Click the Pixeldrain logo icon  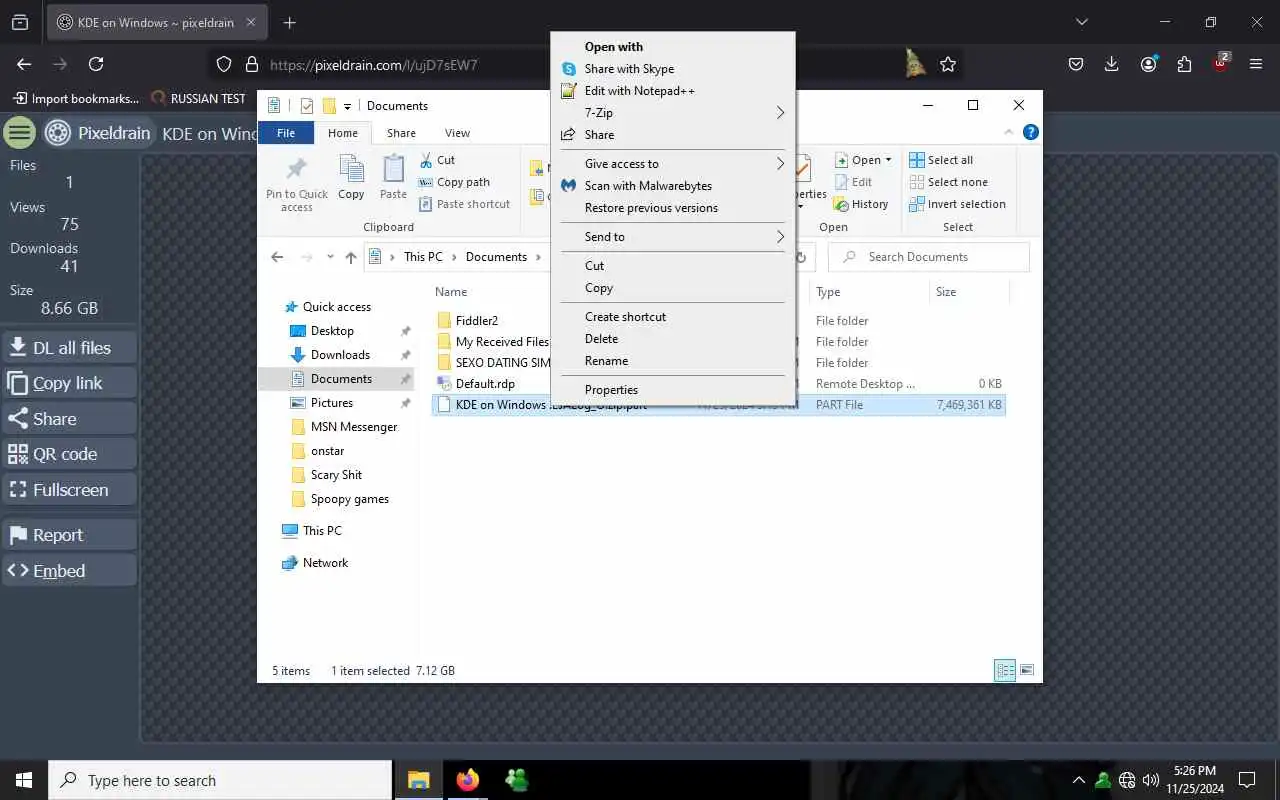(x=58, y=132)
